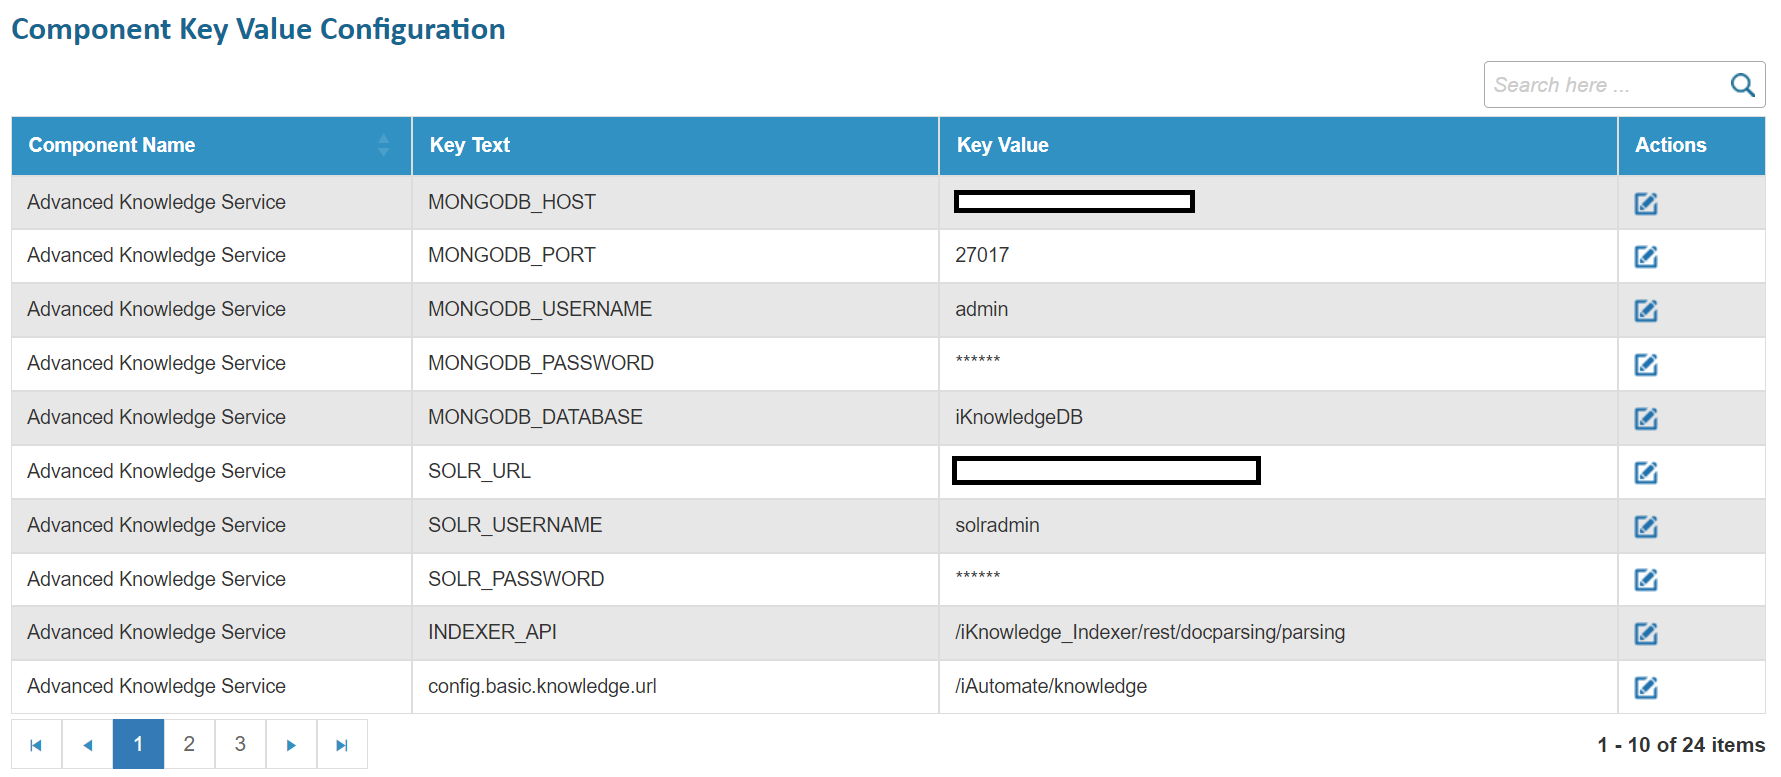
Task: Click the edit icon for MONGODB_HOST row
Action: coord(1645,204)
